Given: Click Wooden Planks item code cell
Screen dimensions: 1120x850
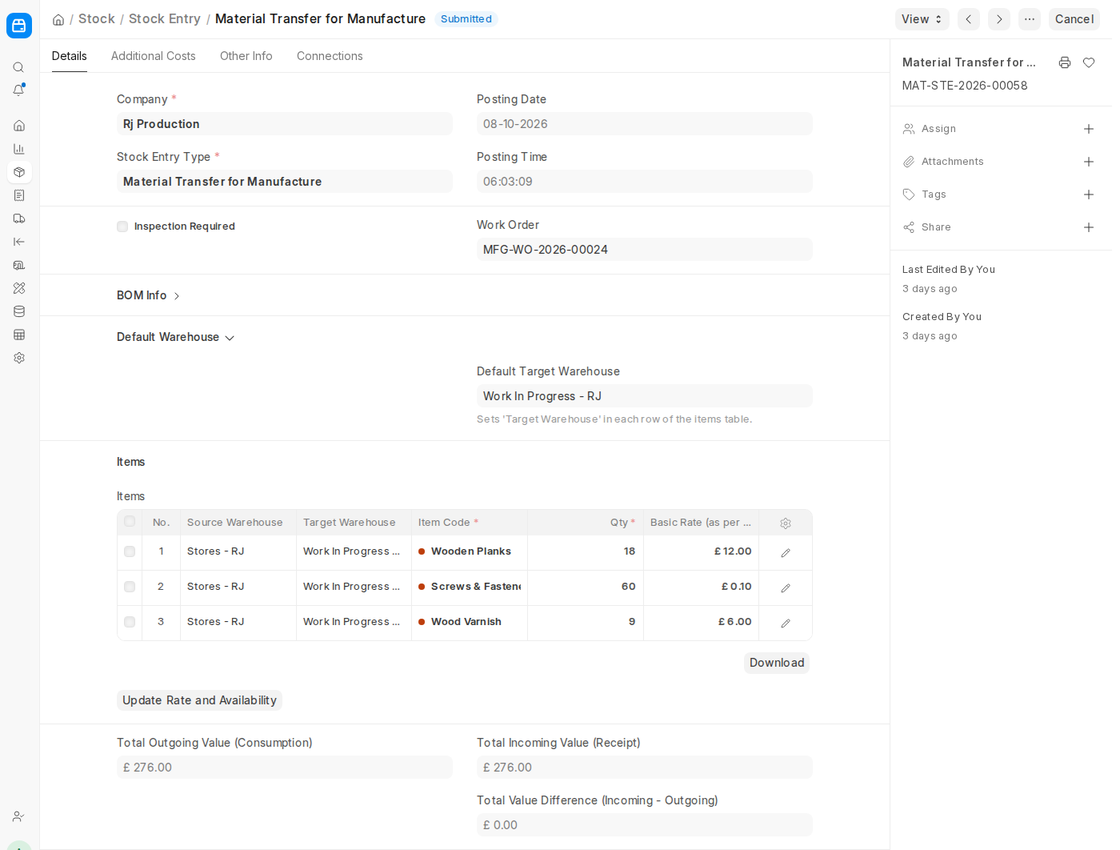Looking at the screenshot, I should pyautogui.click(x=469, y=551).
